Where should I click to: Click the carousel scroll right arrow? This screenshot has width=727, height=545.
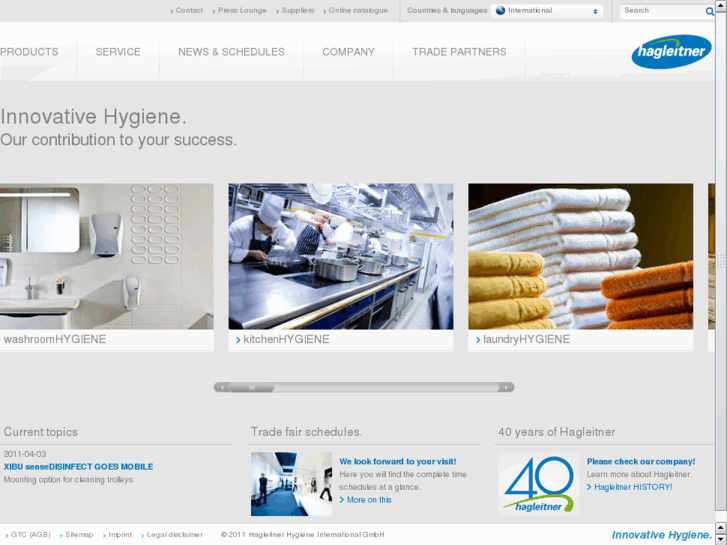(506, 387)
